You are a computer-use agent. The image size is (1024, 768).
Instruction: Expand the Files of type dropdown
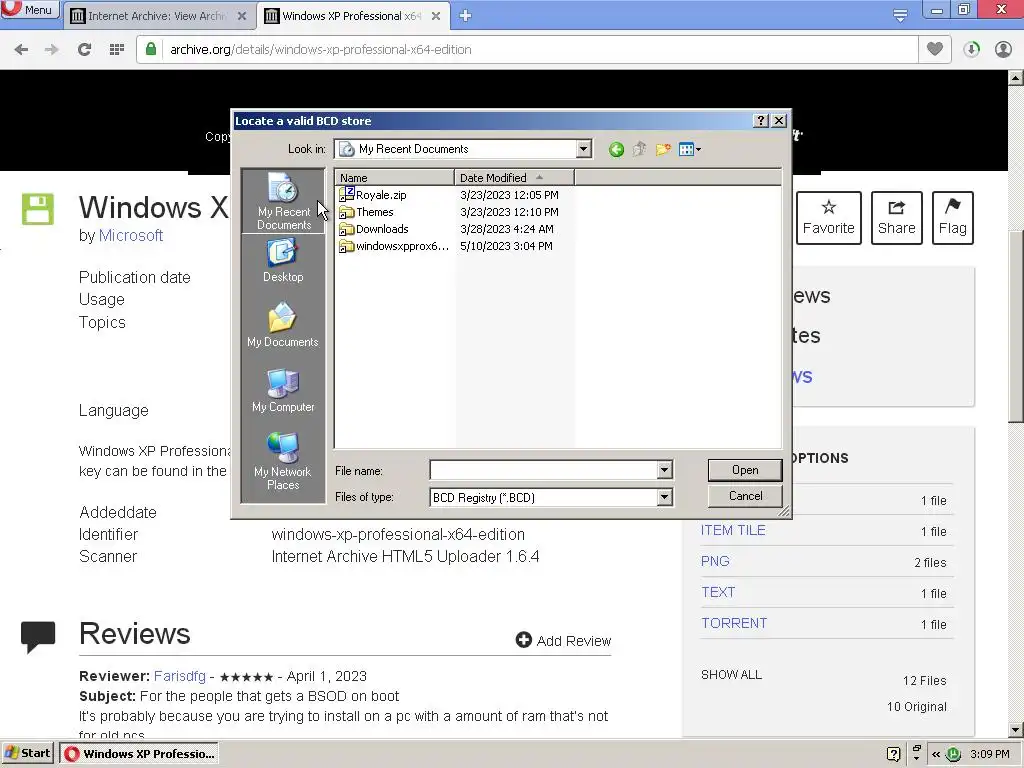(664, 497)
